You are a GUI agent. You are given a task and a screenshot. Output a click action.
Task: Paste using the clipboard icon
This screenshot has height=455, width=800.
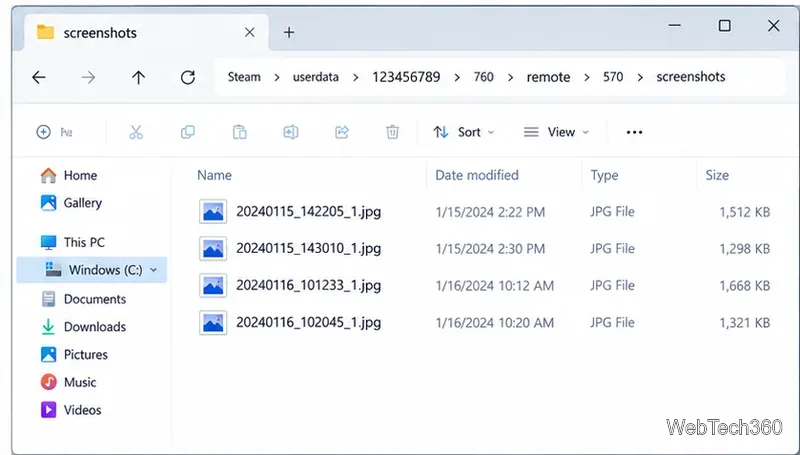click(x=240, y=132)
